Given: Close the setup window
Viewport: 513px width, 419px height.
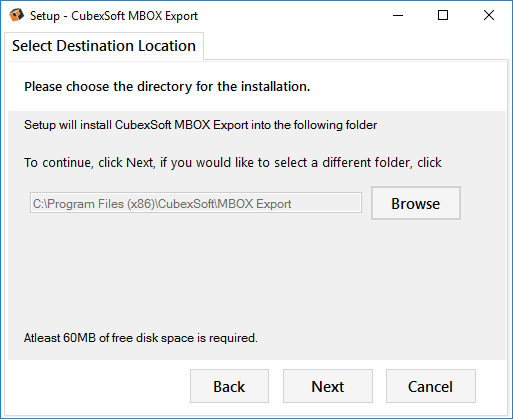Looking at the screenshot, I should (x=489, y=15).
